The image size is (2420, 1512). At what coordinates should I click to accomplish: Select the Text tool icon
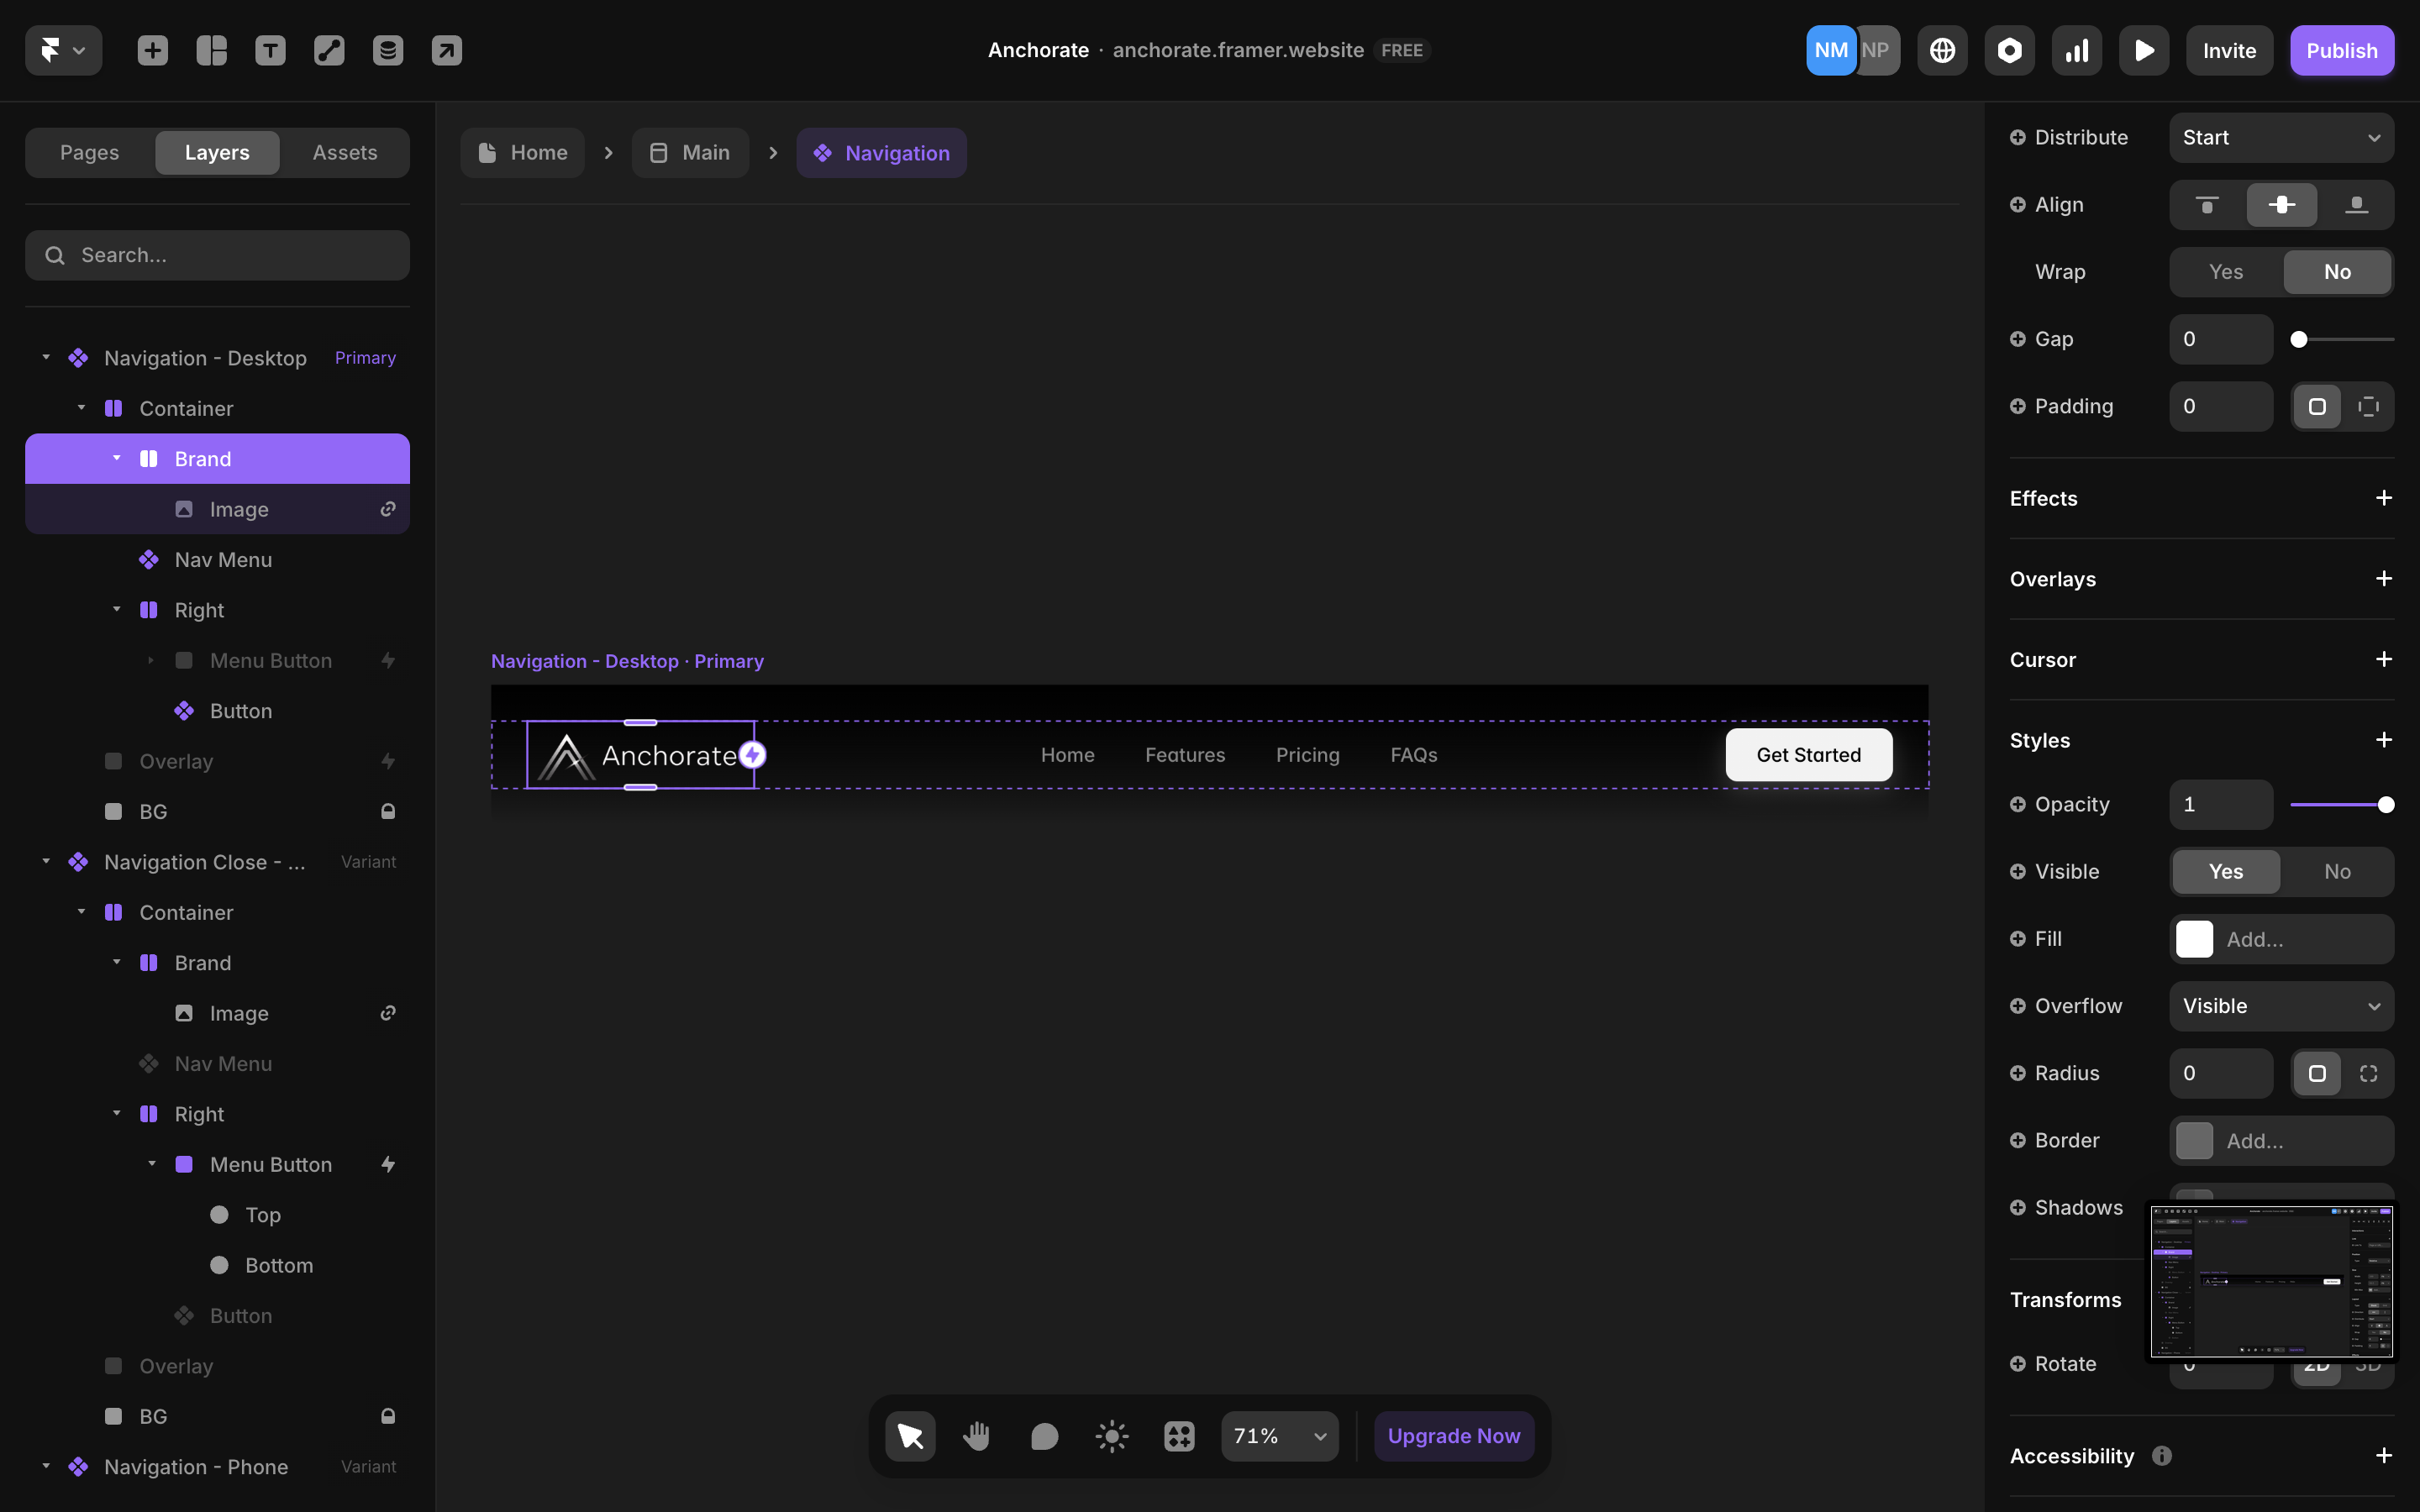(x=270, y=50)
